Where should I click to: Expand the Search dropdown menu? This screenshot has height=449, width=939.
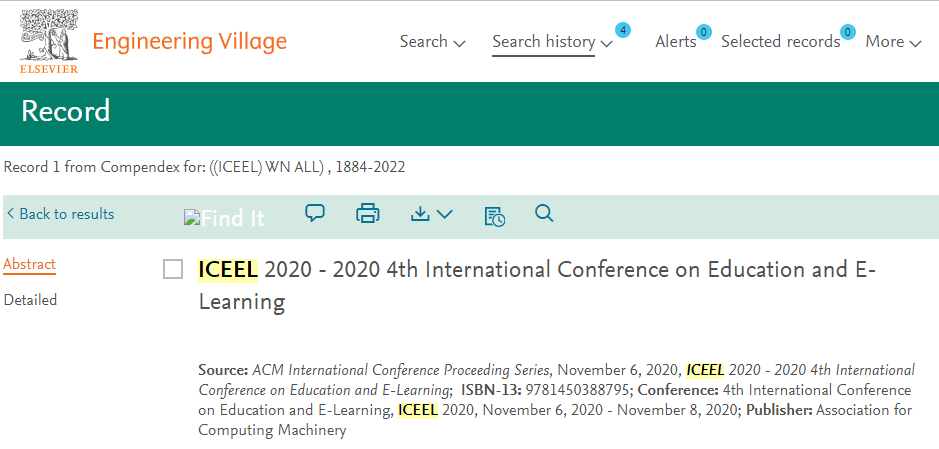tap(432, 42)
